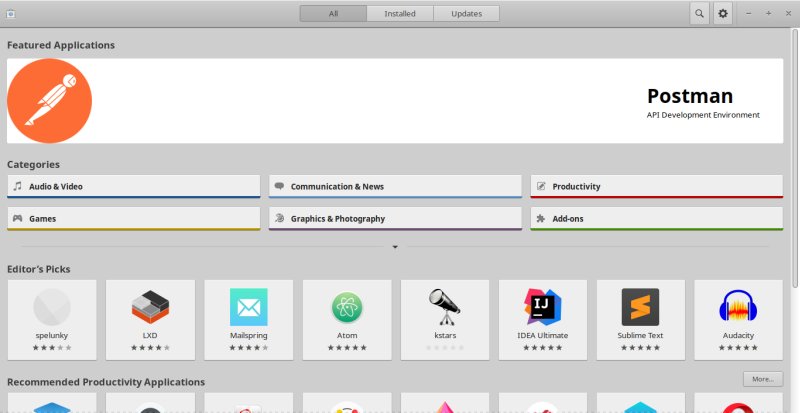Click the vertical scrollbar
This screenshot has width=800, height=413.
795,156
